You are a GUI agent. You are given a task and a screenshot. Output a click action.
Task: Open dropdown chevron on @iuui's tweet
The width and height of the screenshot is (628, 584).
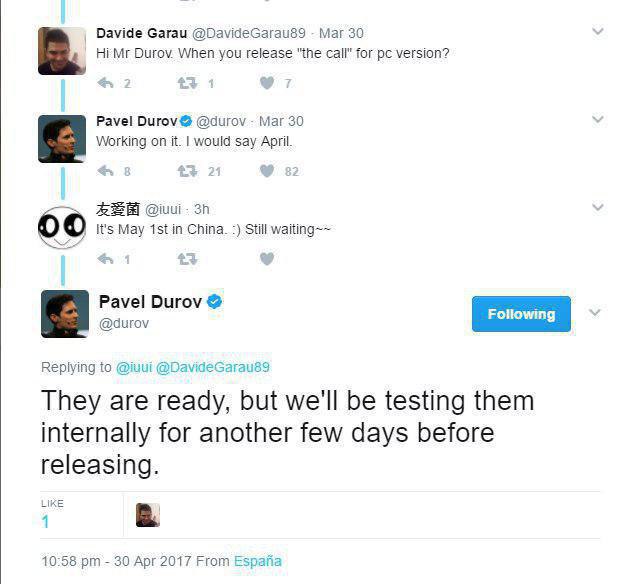click(x=598, y=207)
